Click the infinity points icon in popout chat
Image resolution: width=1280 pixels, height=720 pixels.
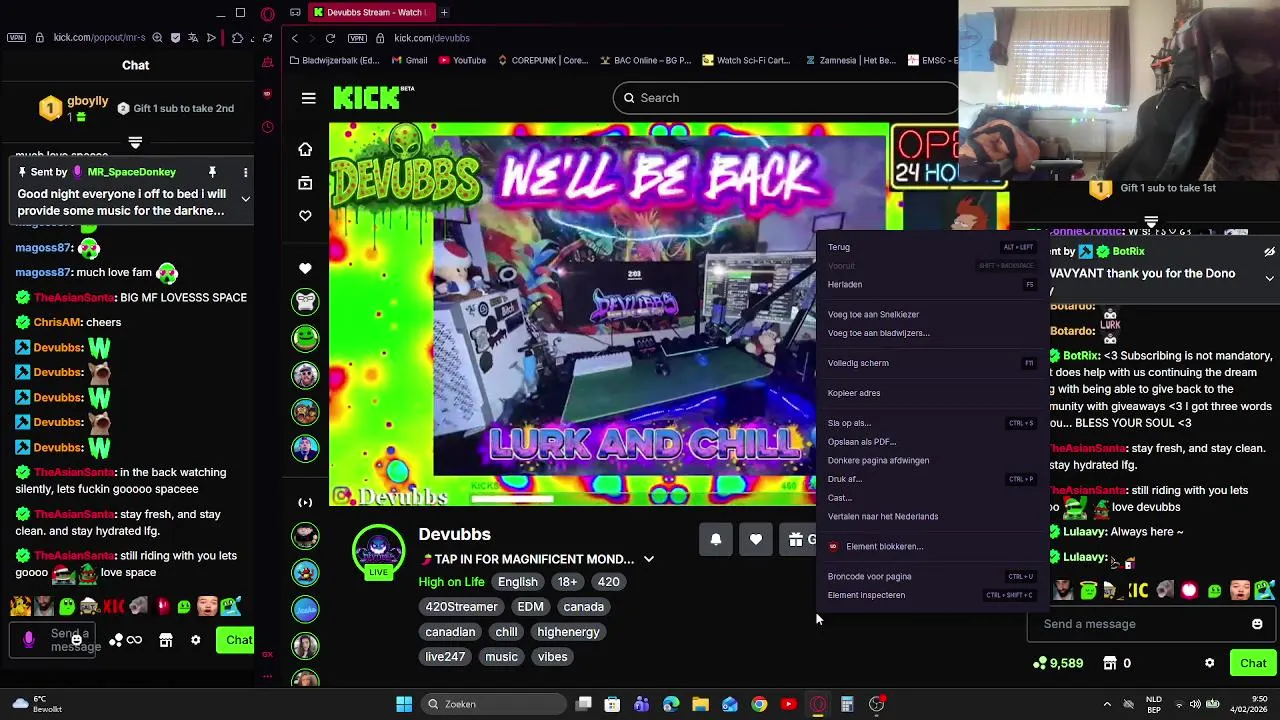(134, 640)
